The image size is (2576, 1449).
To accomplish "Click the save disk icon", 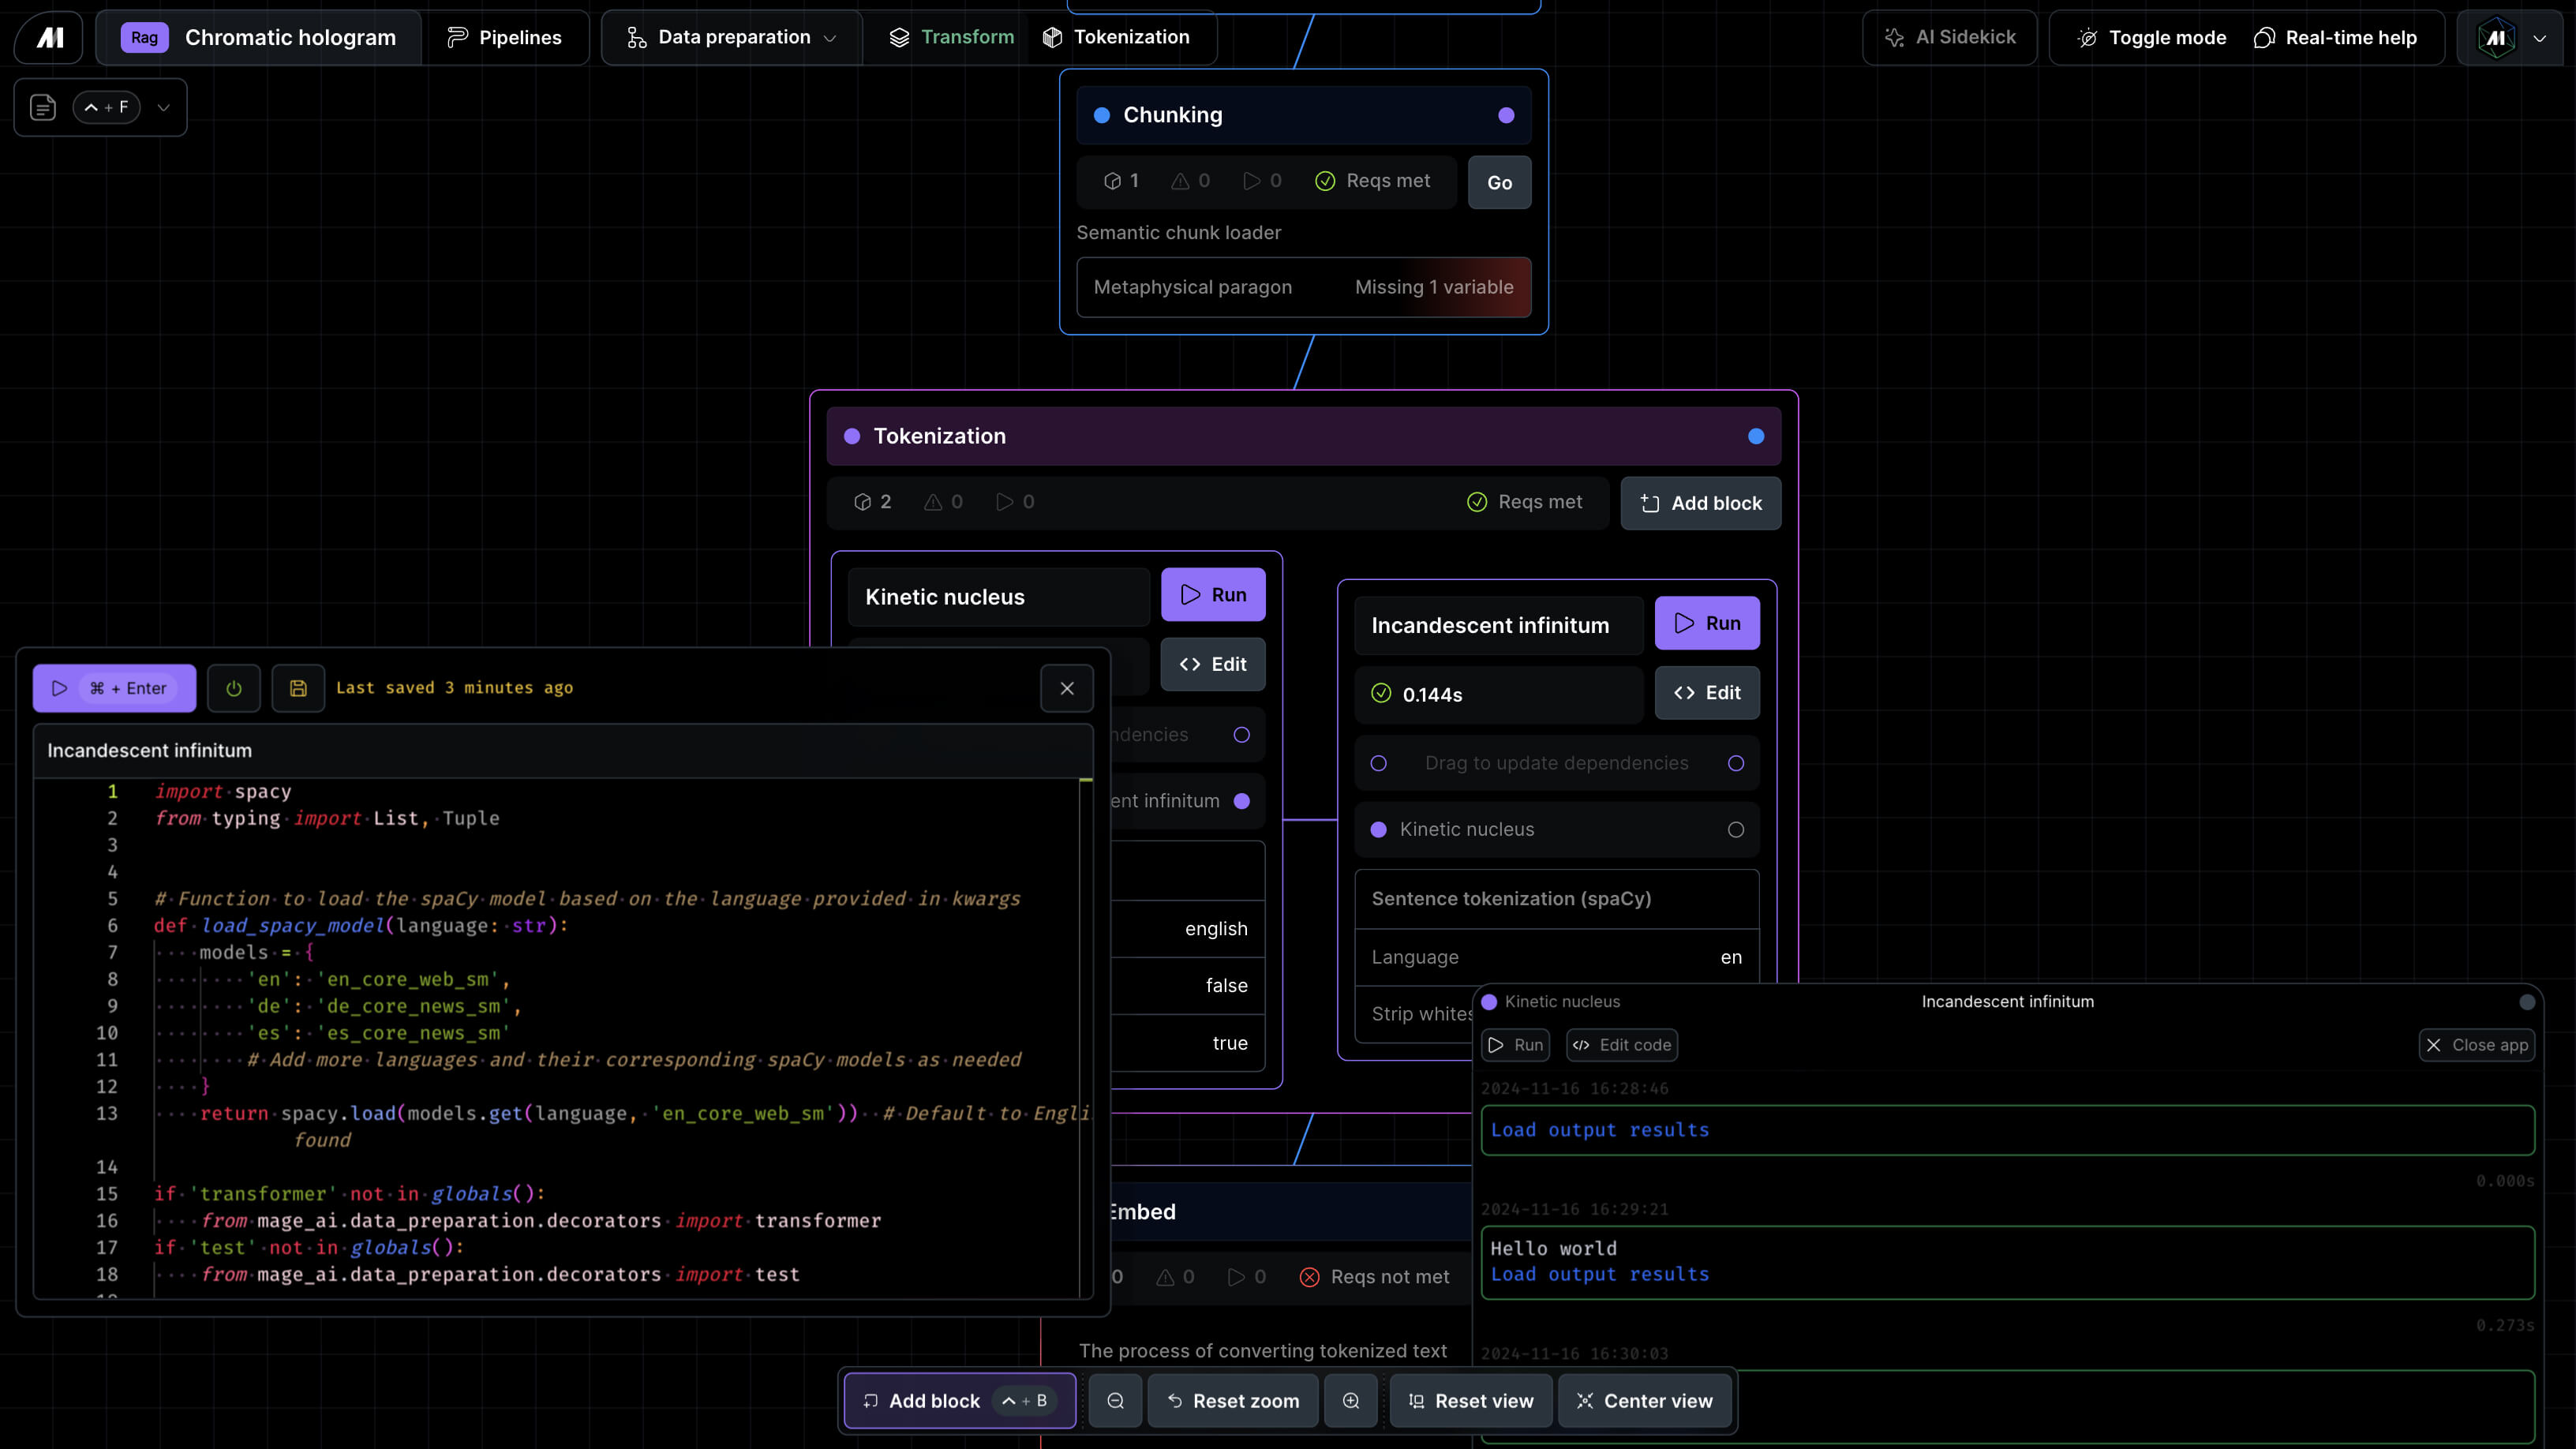I will tap(298, 688).
